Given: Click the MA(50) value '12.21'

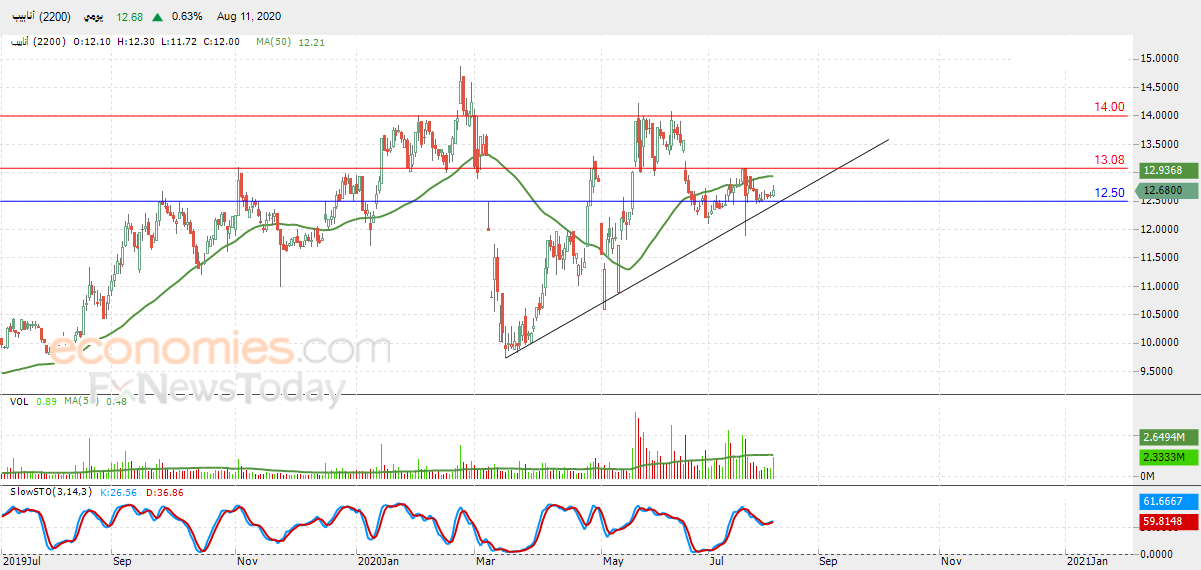Looking at the screenshot, I should click(312, 41).
